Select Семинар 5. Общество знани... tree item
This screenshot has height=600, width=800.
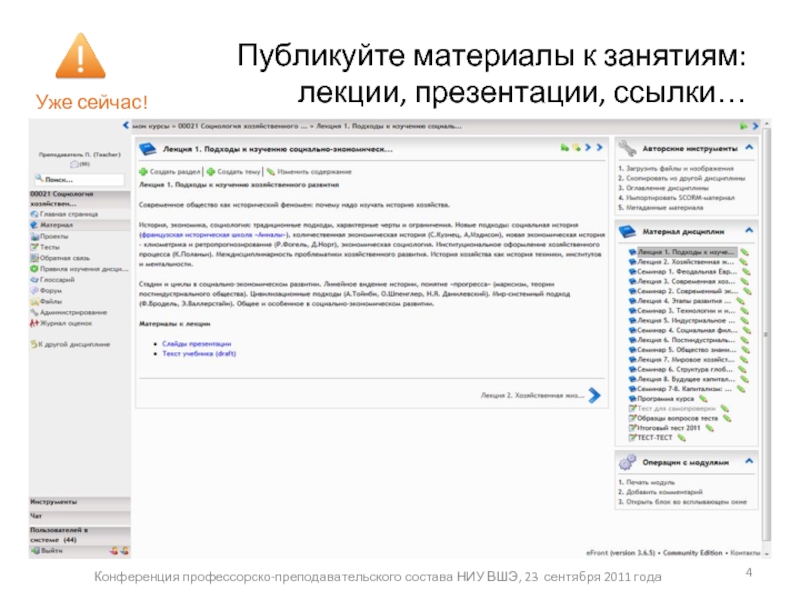687,350
